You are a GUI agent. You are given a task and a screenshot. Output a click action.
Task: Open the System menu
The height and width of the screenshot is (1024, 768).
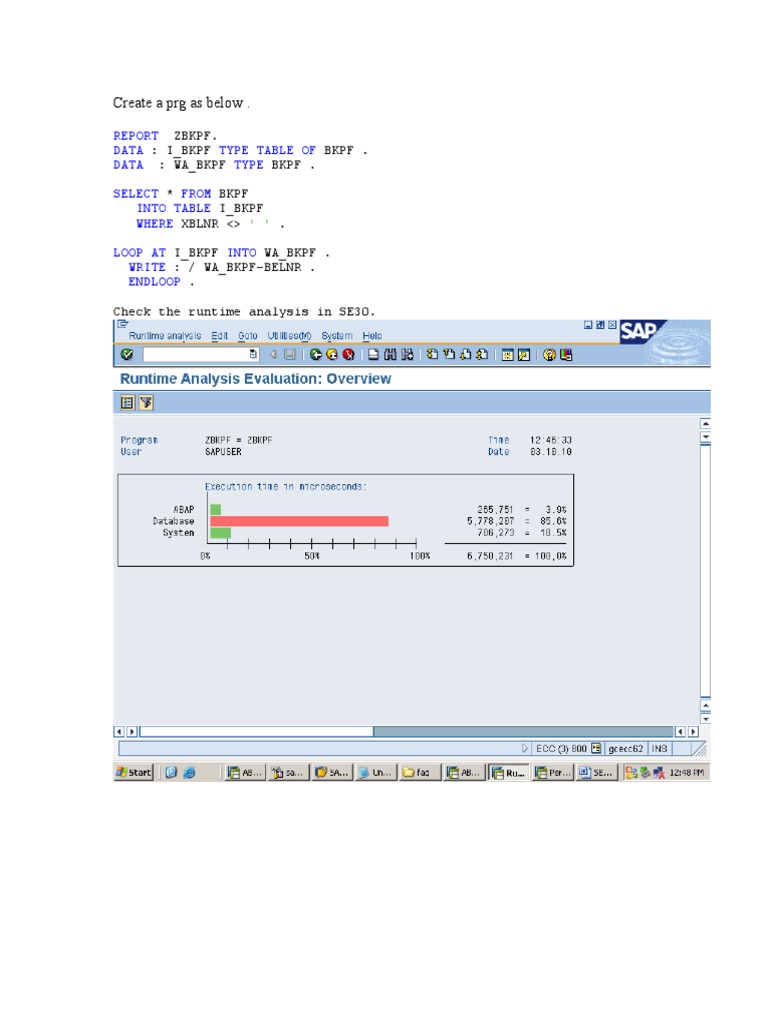tap(337, 336)
